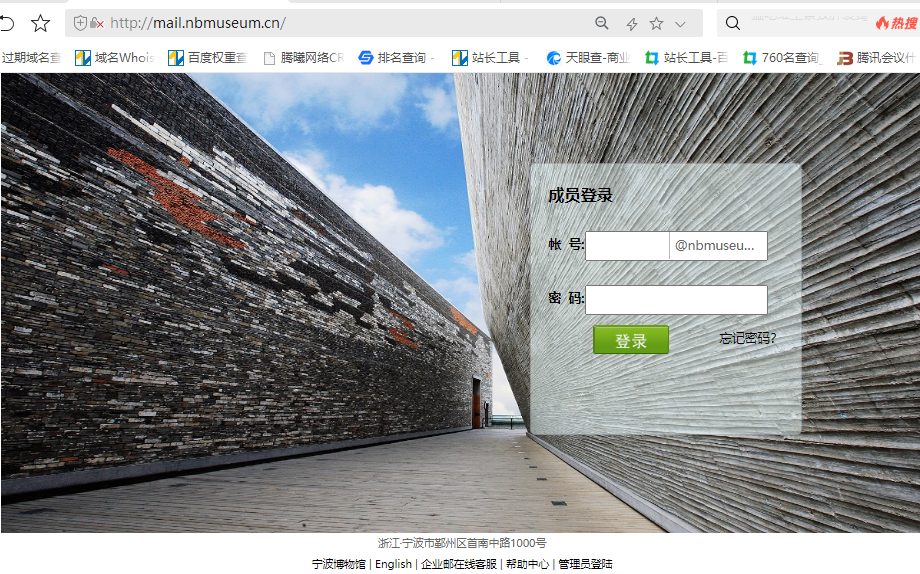The height and width of the screenshot is (574, 920).
Task: Open the 天眼查 bookmark
Action: point(588,58)
